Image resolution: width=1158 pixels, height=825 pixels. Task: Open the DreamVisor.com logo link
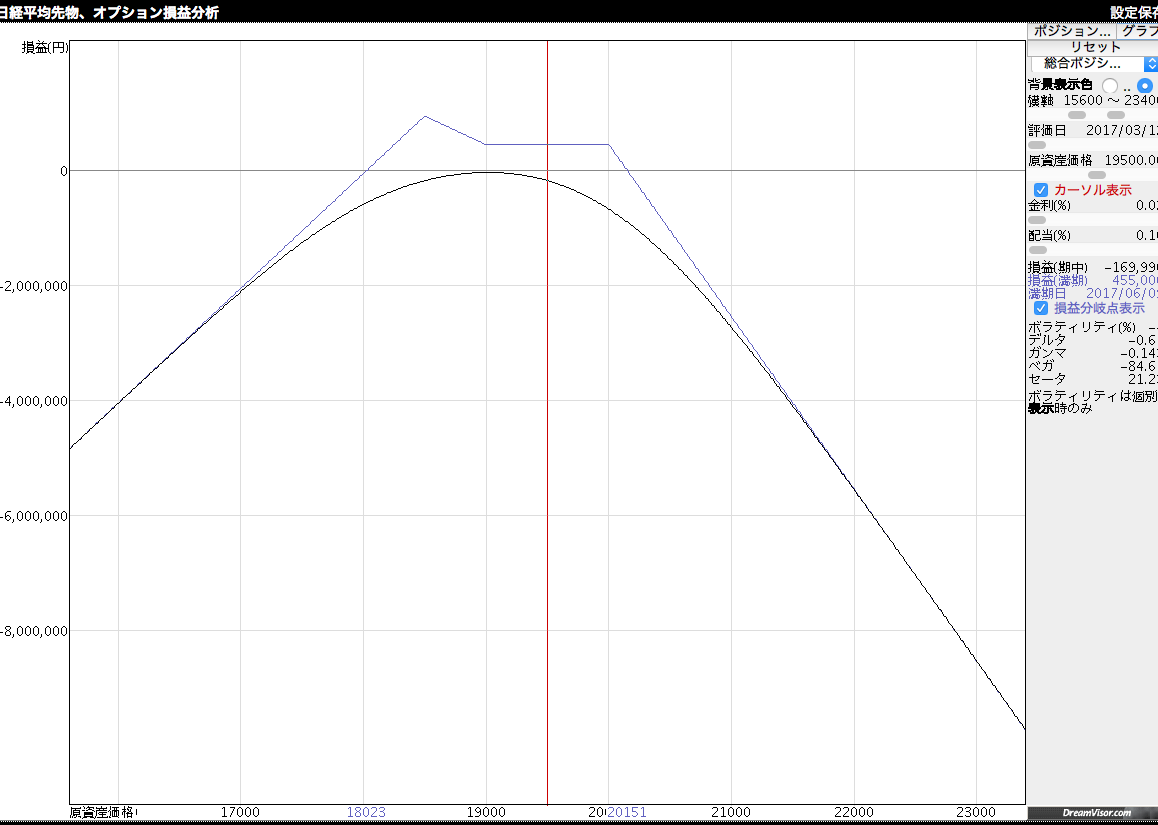tap(1092, 814)
